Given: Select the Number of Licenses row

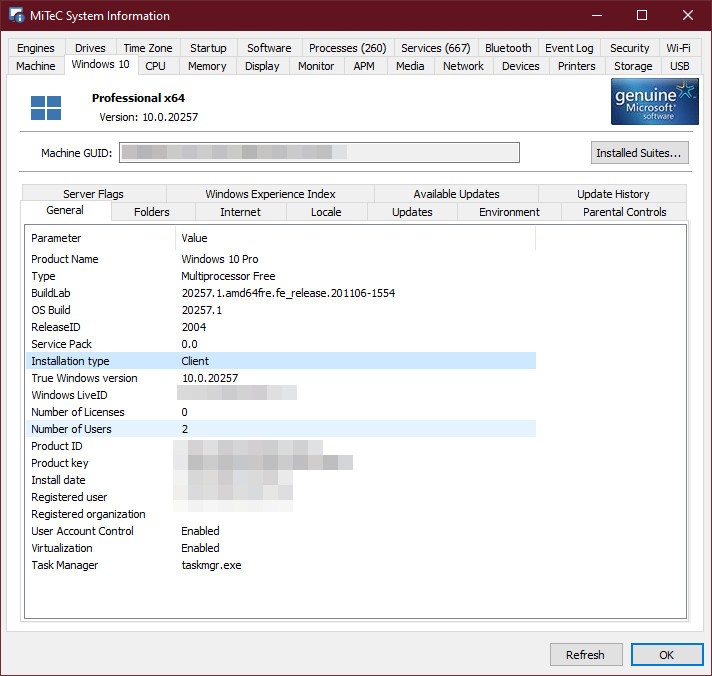Looking at the screenshot, I should [281, 412].
